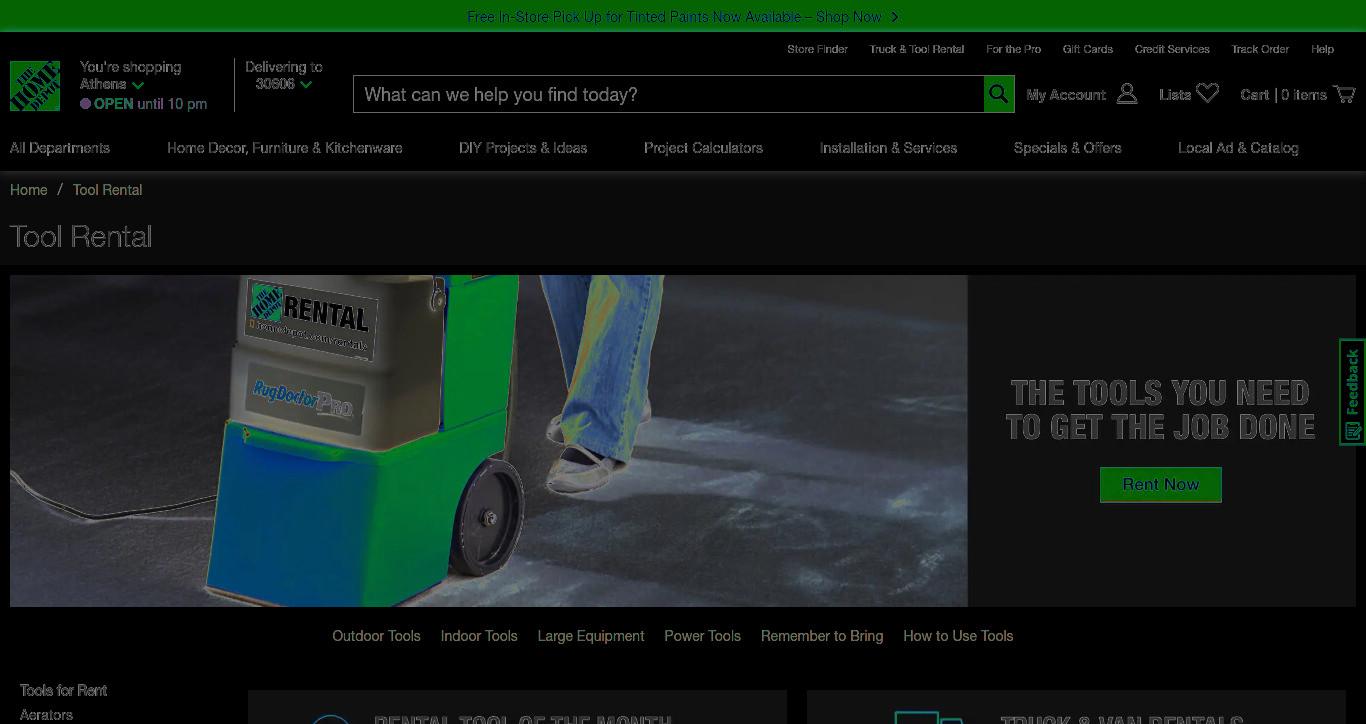Open the shopping cart icon
The height and width of the screenshot is (724, 1366).
1345,94
